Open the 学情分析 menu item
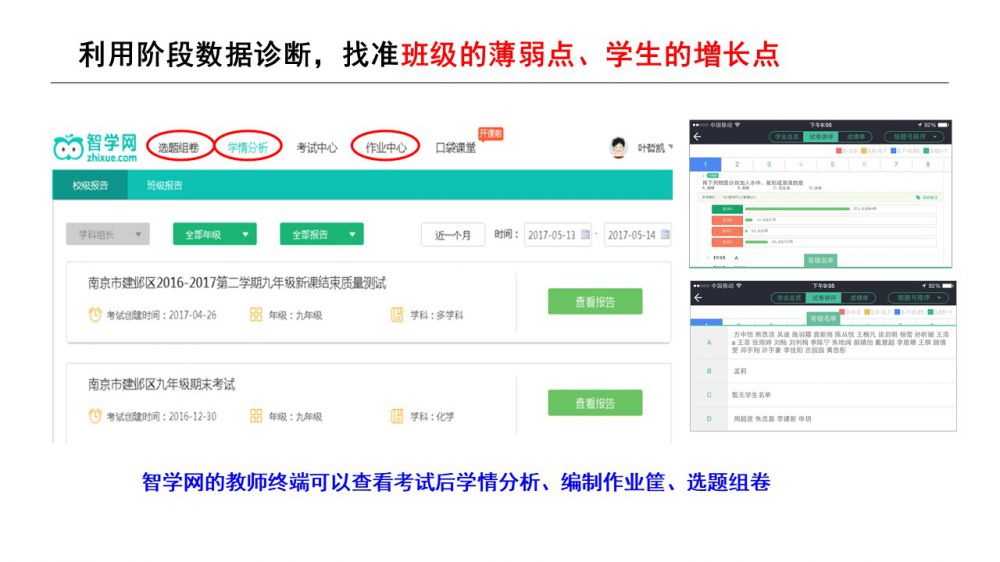1000x562 pixels. (x=247, y=148)
